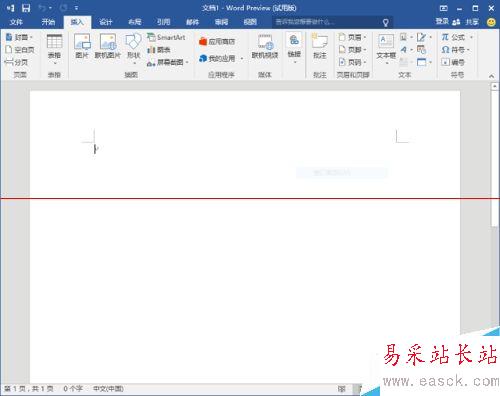Expand the screenshot (屏幕截图) dropdown

point(187,62)
